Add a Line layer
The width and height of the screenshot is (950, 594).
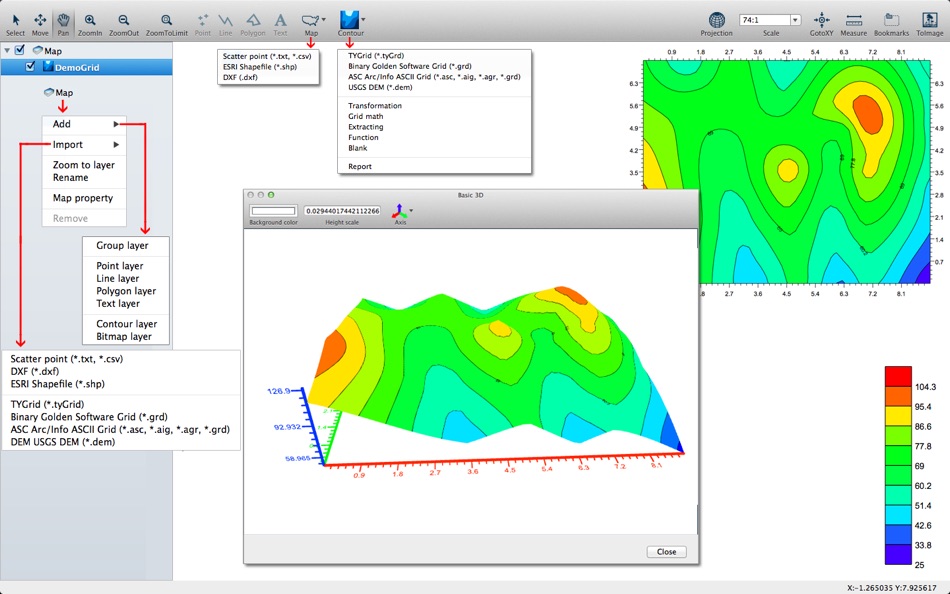click(118, 278)
